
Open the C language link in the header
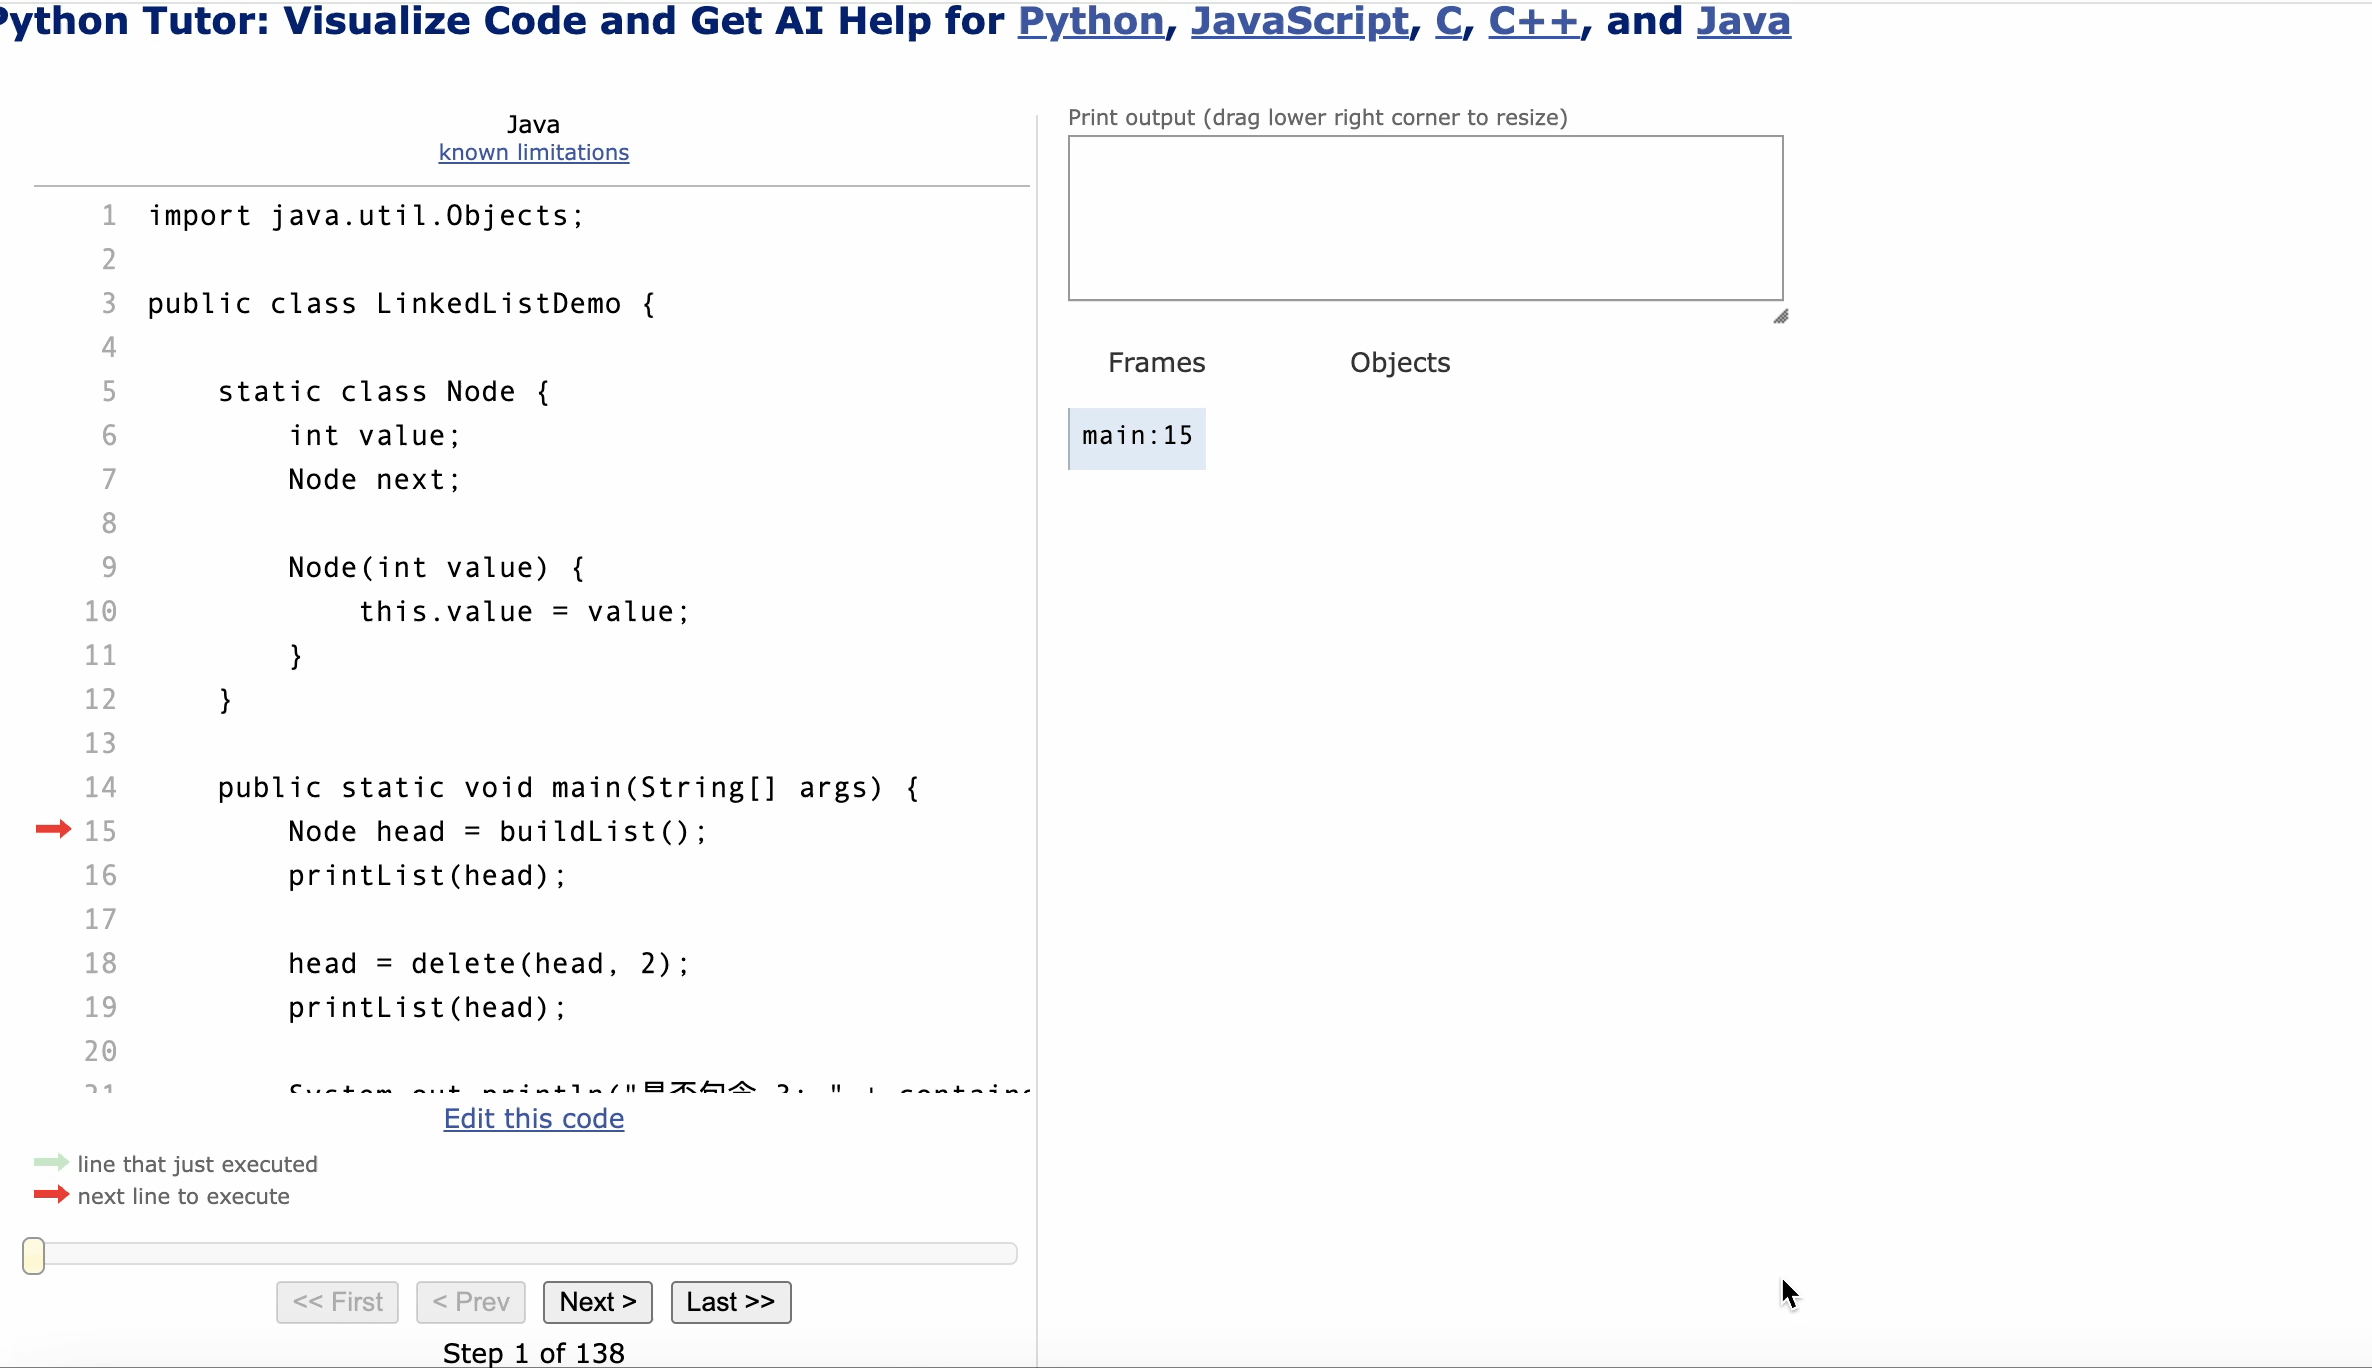tap(1448, 21)
